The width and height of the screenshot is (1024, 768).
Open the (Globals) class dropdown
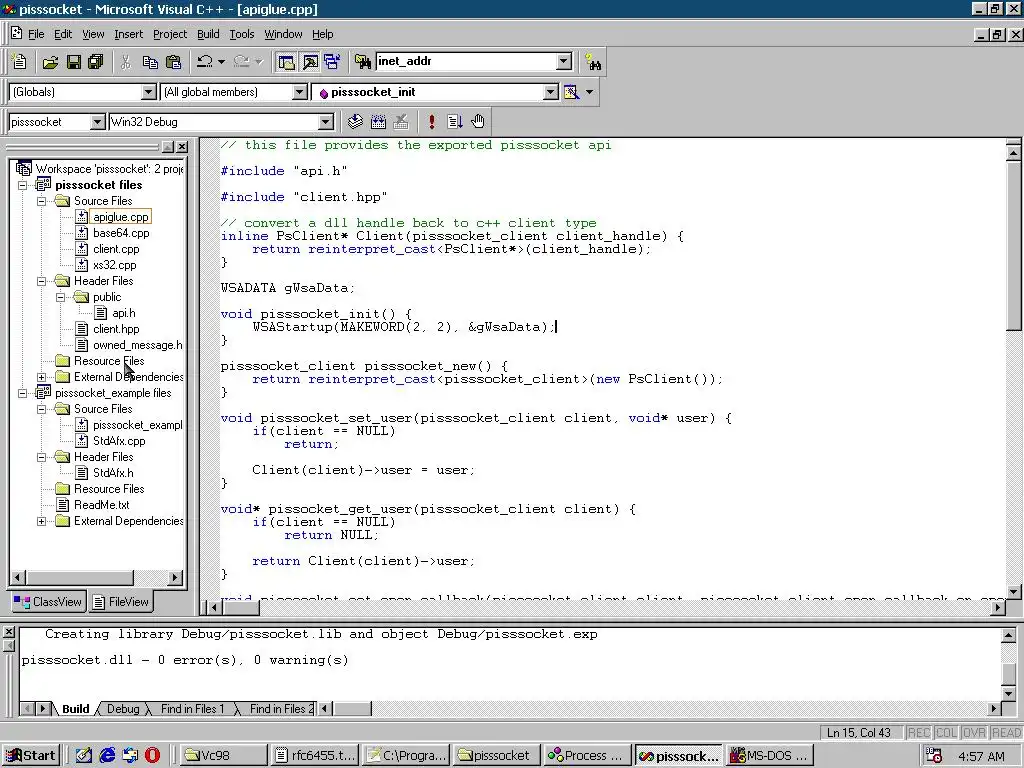[x=148, y=92]
